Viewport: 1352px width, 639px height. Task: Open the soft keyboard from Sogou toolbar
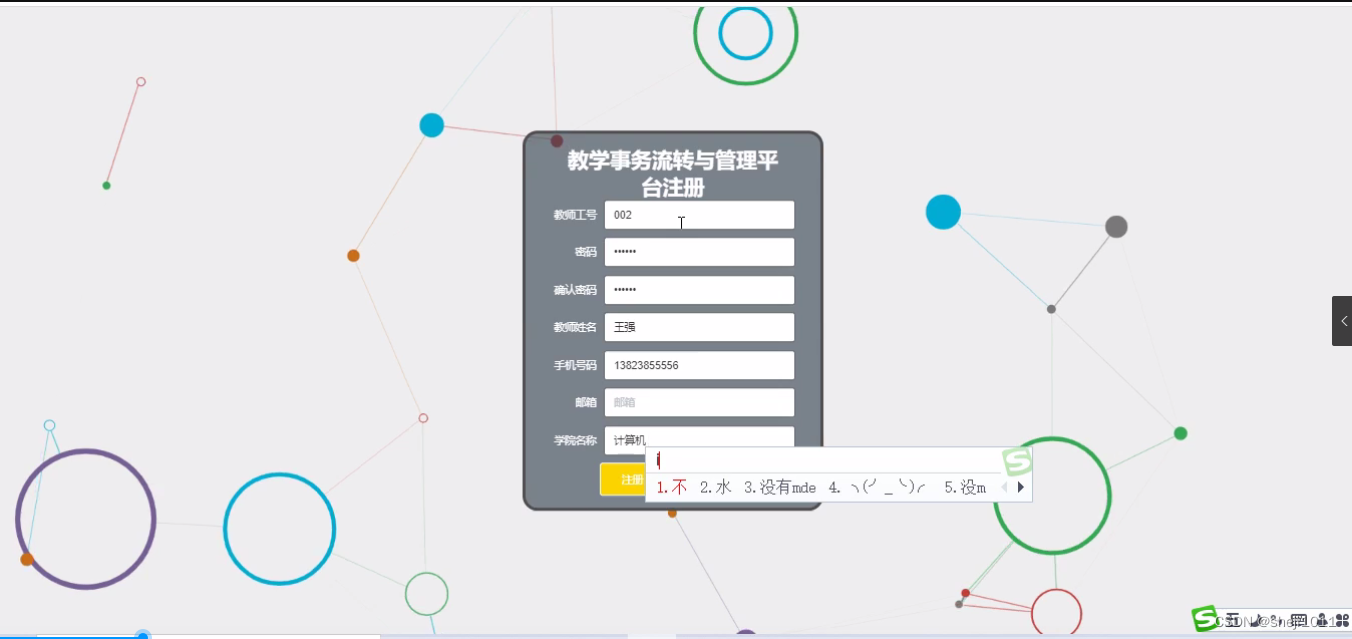tap(1299, 620)
